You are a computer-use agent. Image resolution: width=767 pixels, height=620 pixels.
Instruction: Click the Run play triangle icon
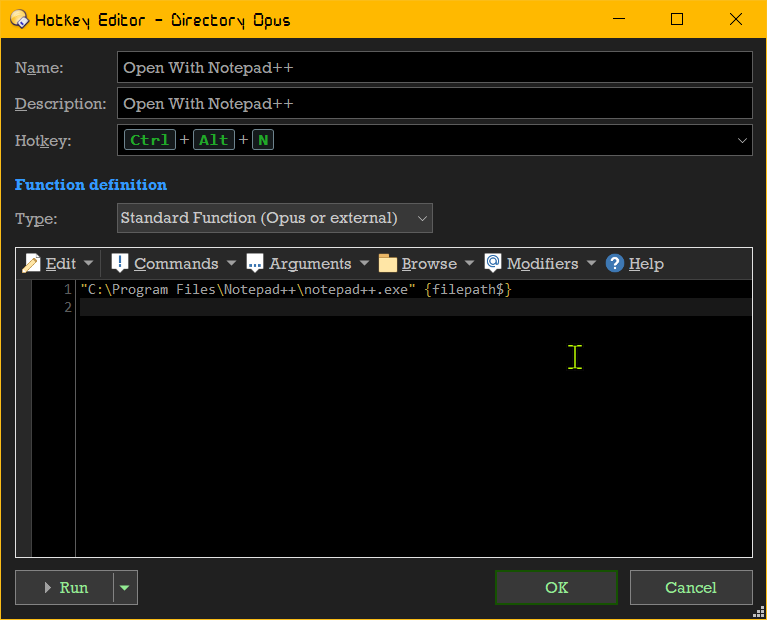[x=47, y=587]
